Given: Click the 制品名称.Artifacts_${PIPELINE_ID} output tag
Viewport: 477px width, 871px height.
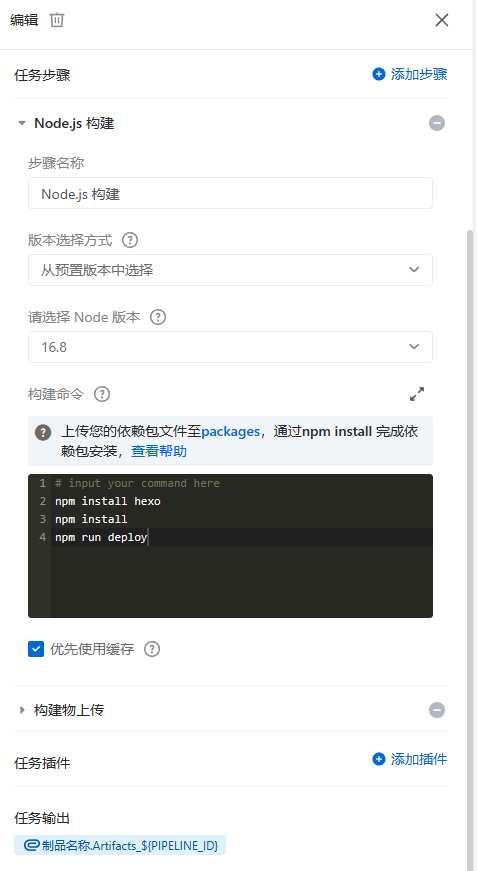Looking at the screenshot, I should tap(120, 845).
